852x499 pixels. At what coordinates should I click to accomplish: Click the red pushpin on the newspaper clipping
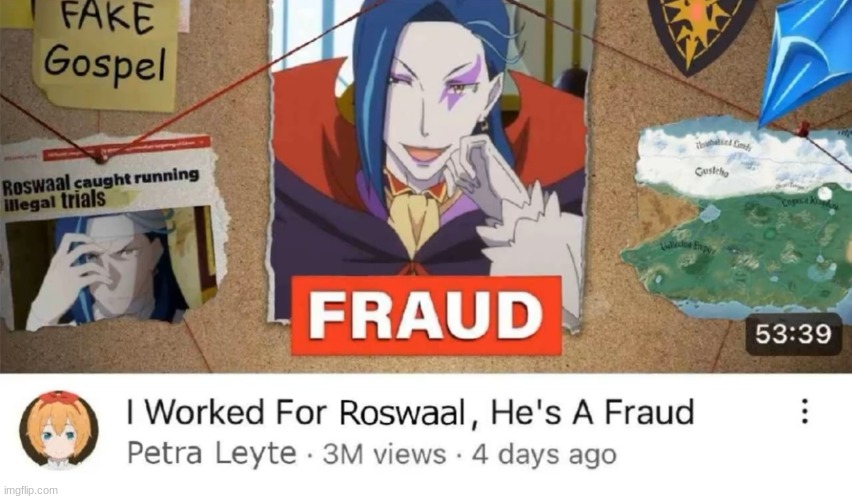[99, 158]
